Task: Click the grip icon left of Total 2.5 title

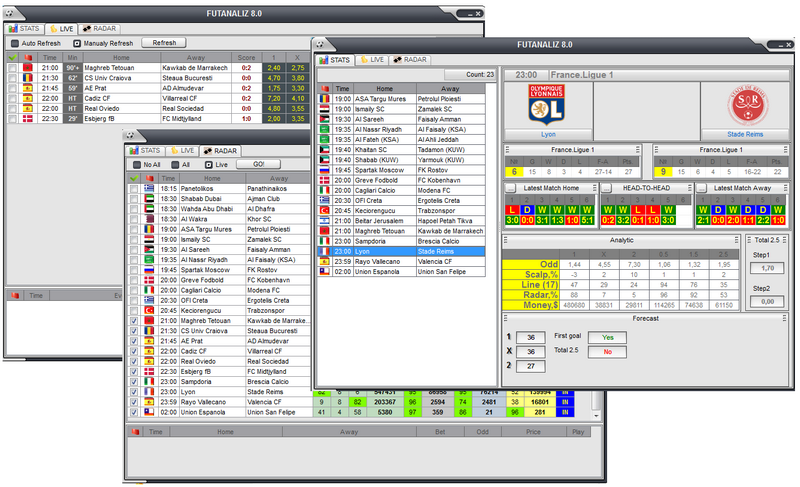Action: click(749, 240)
